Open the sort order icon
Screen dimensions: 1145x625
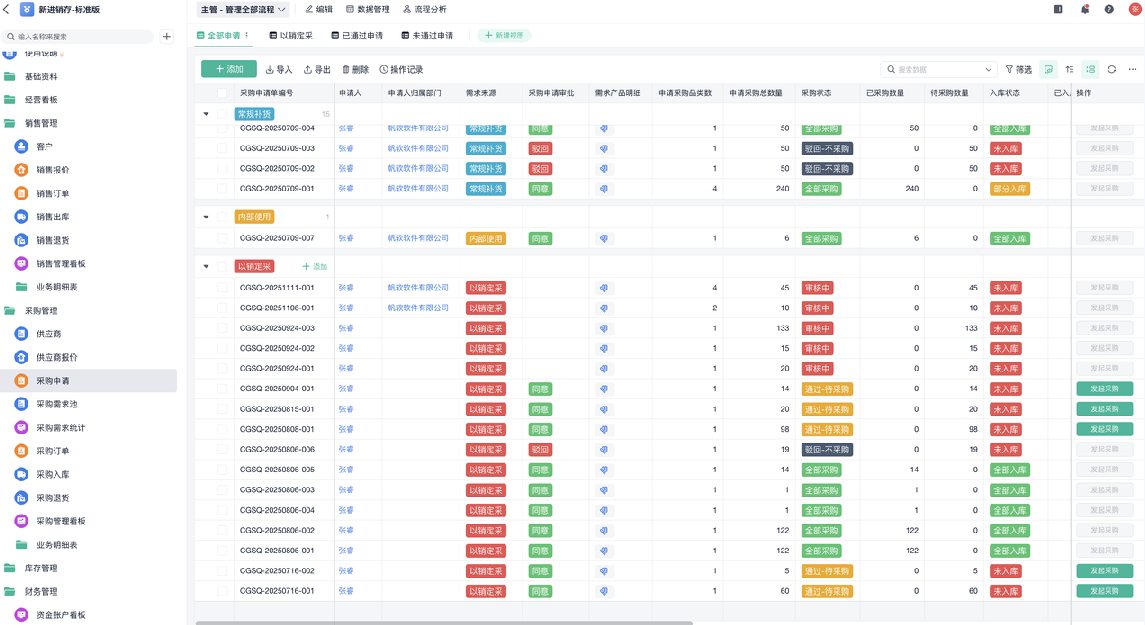pos(1069,70)
